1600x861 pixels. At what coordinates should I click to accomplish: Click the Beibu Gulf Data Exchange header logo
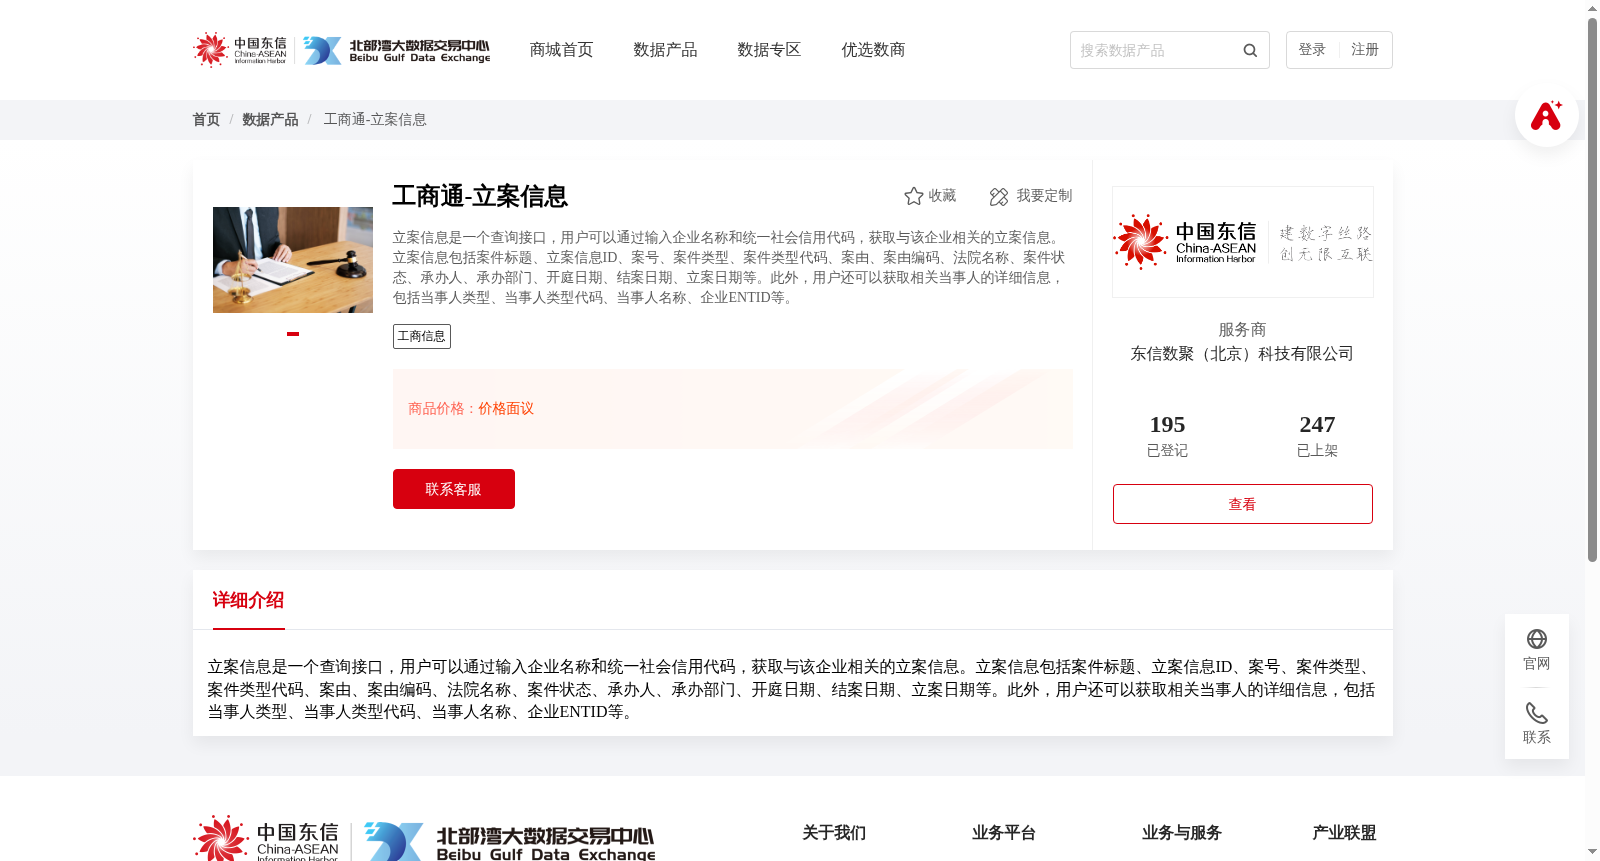(x=397, y=50)
